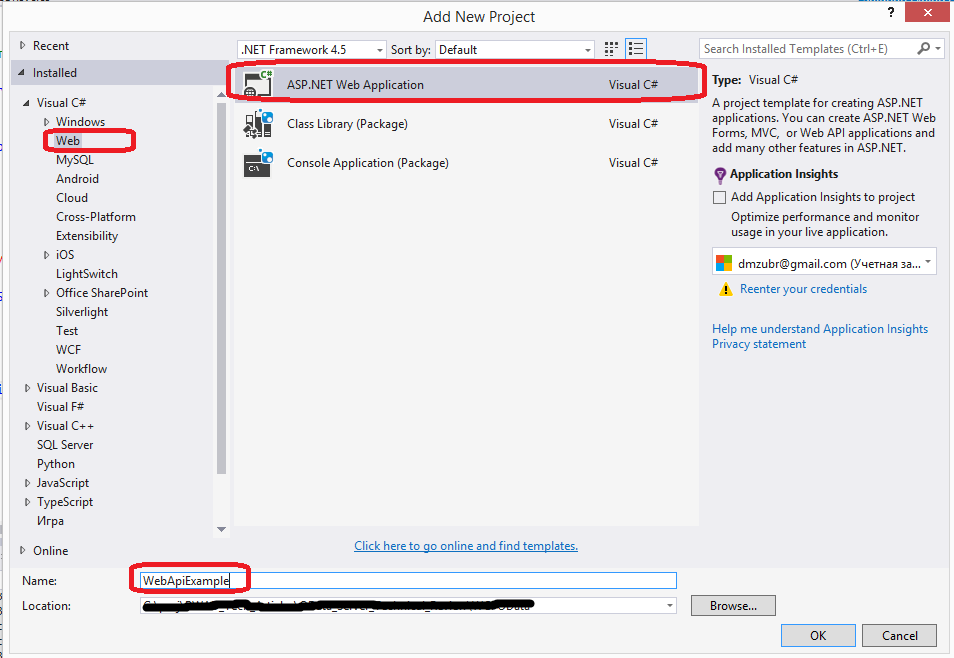This screenshot has height=658, width=954.
Task: Click the Class Library (Package) template icon
Action: pyautogui.click(x=258, y=124)
